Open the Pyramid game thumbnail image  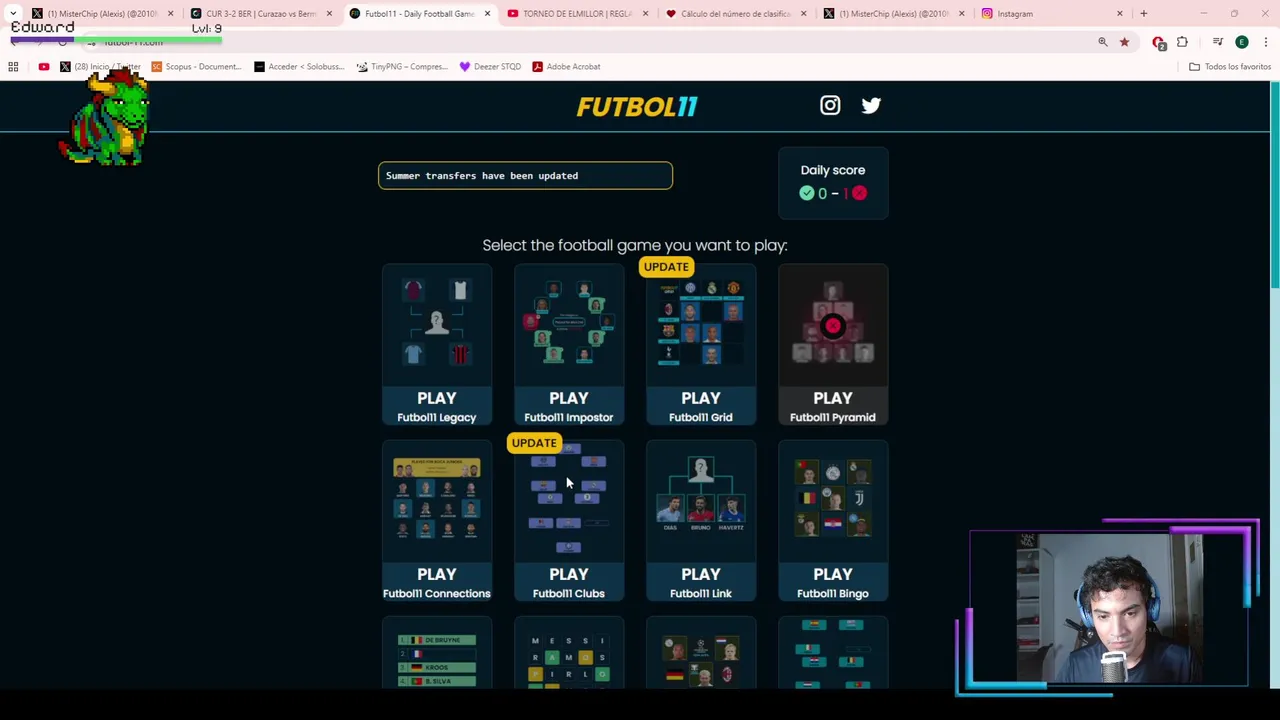832,325
